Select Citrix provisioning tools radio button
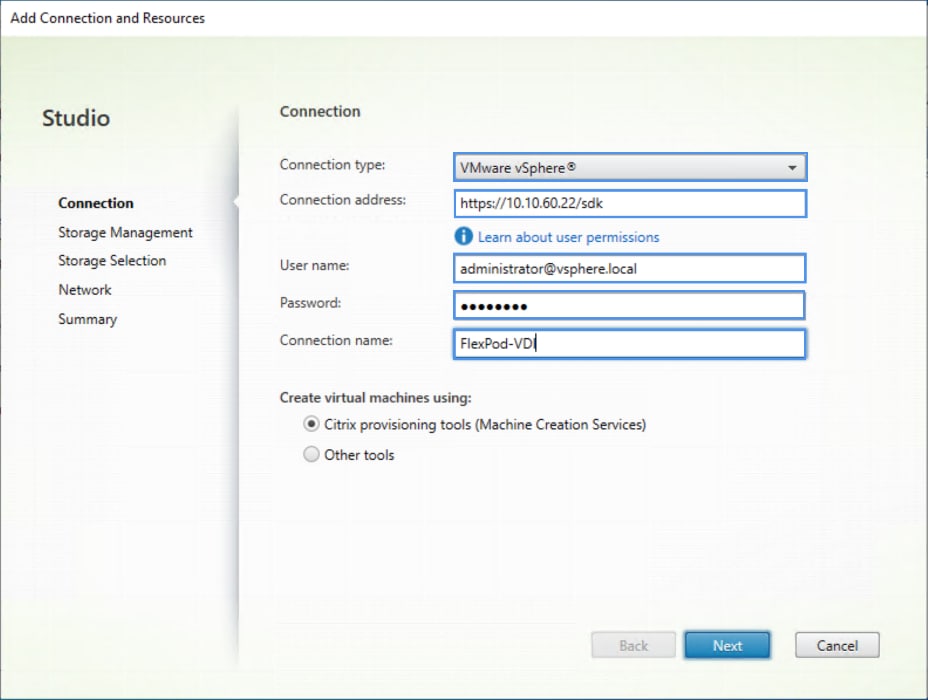The image size is (928, 700). (311, 424)
